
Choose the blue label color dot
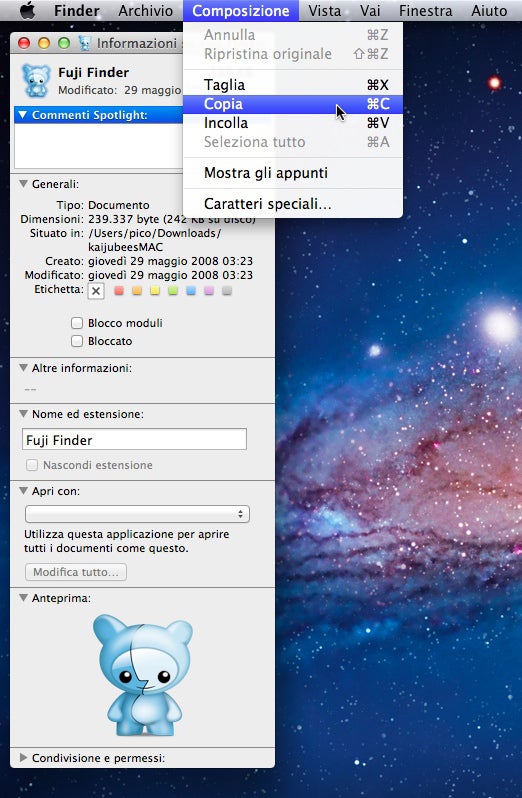pos(191,291)
